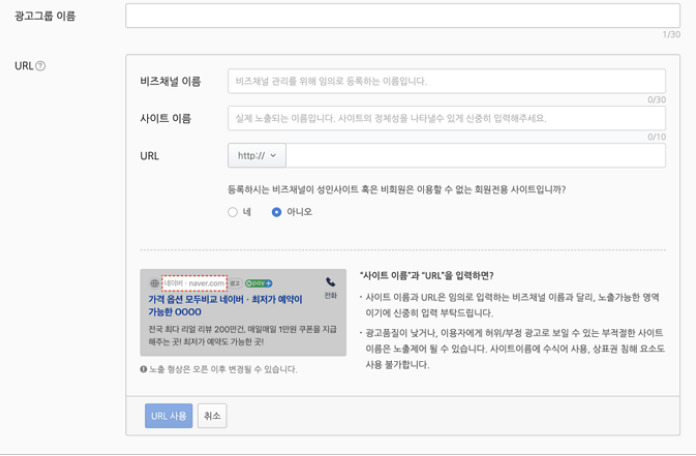Click the URL 사용 button
This screenshot has height=456, width=696.
point(169,416)
